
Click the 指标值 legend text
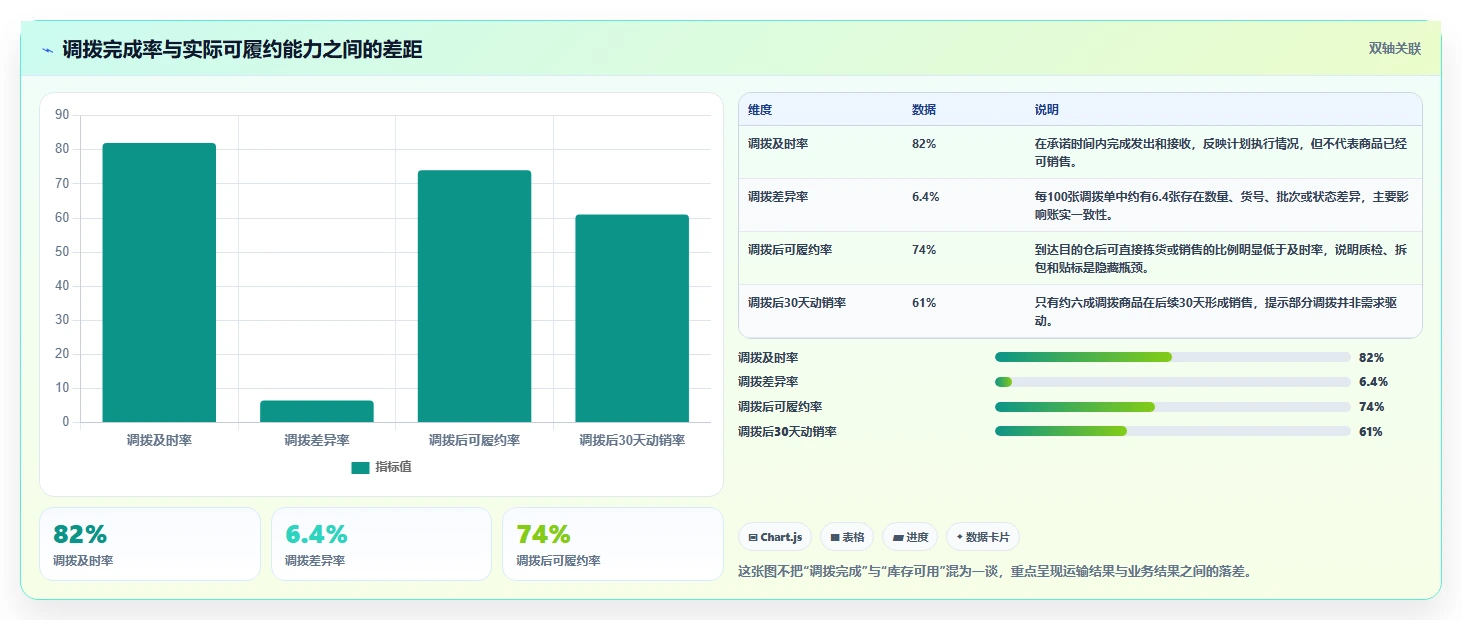(x=393, y=468)
